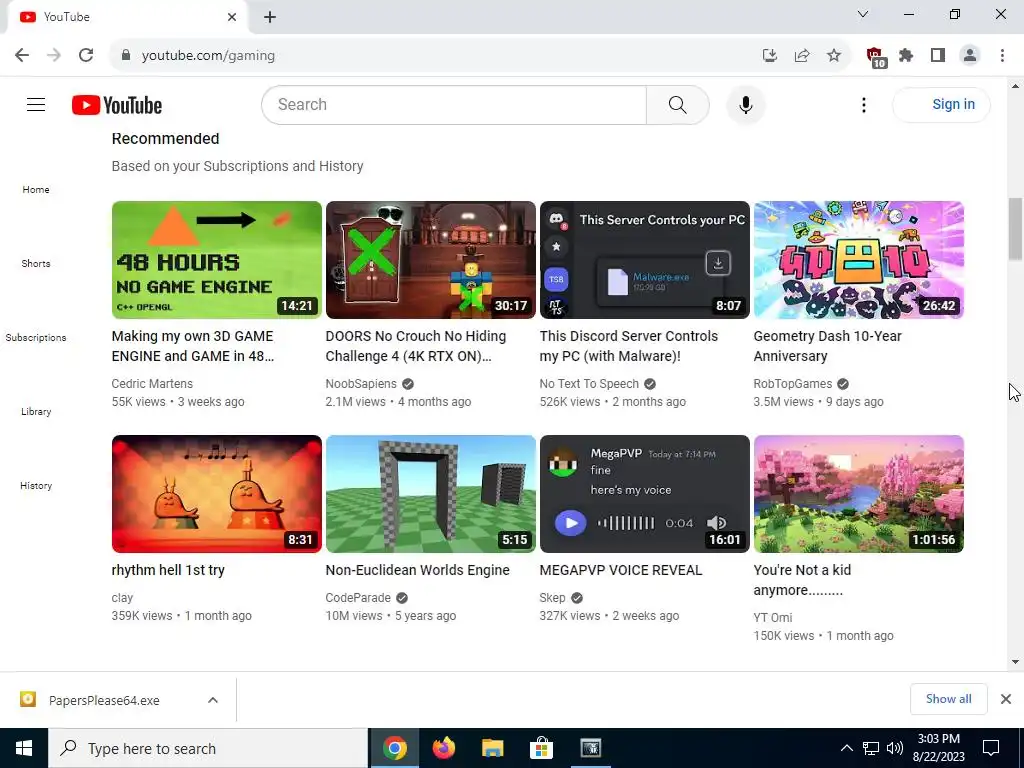This screenshot has height=768, width=1024.
Task: Click title Making my own 3D GAME ENGINE
Action: 193,345
